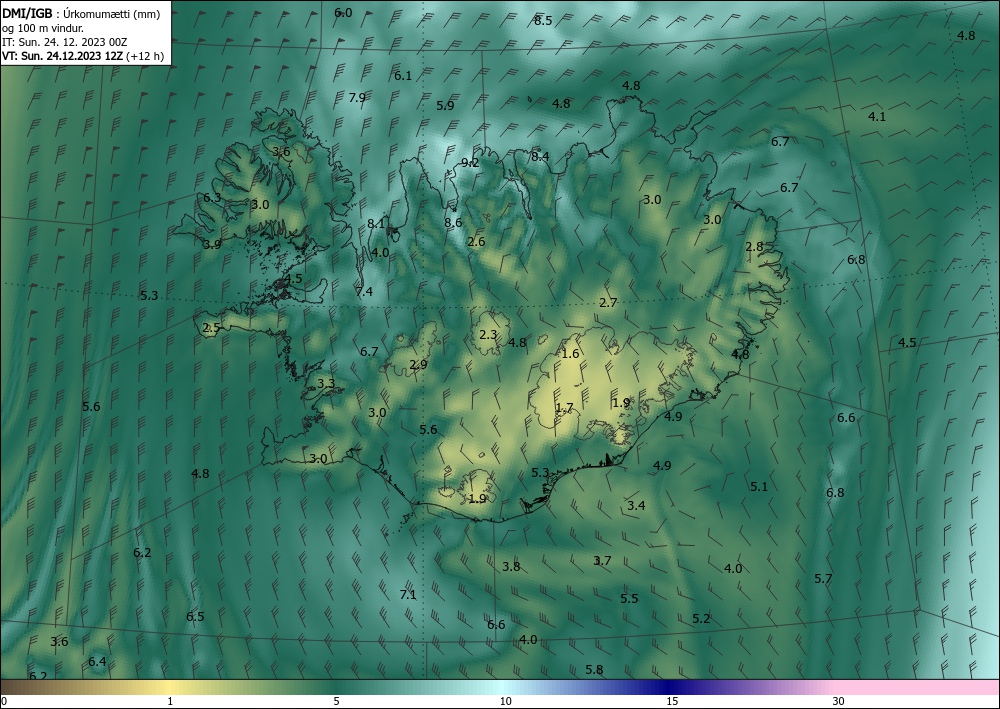1000x709 pixels.
Task: Click the 2.9 glacier value
Action: [x=418, y=365]
